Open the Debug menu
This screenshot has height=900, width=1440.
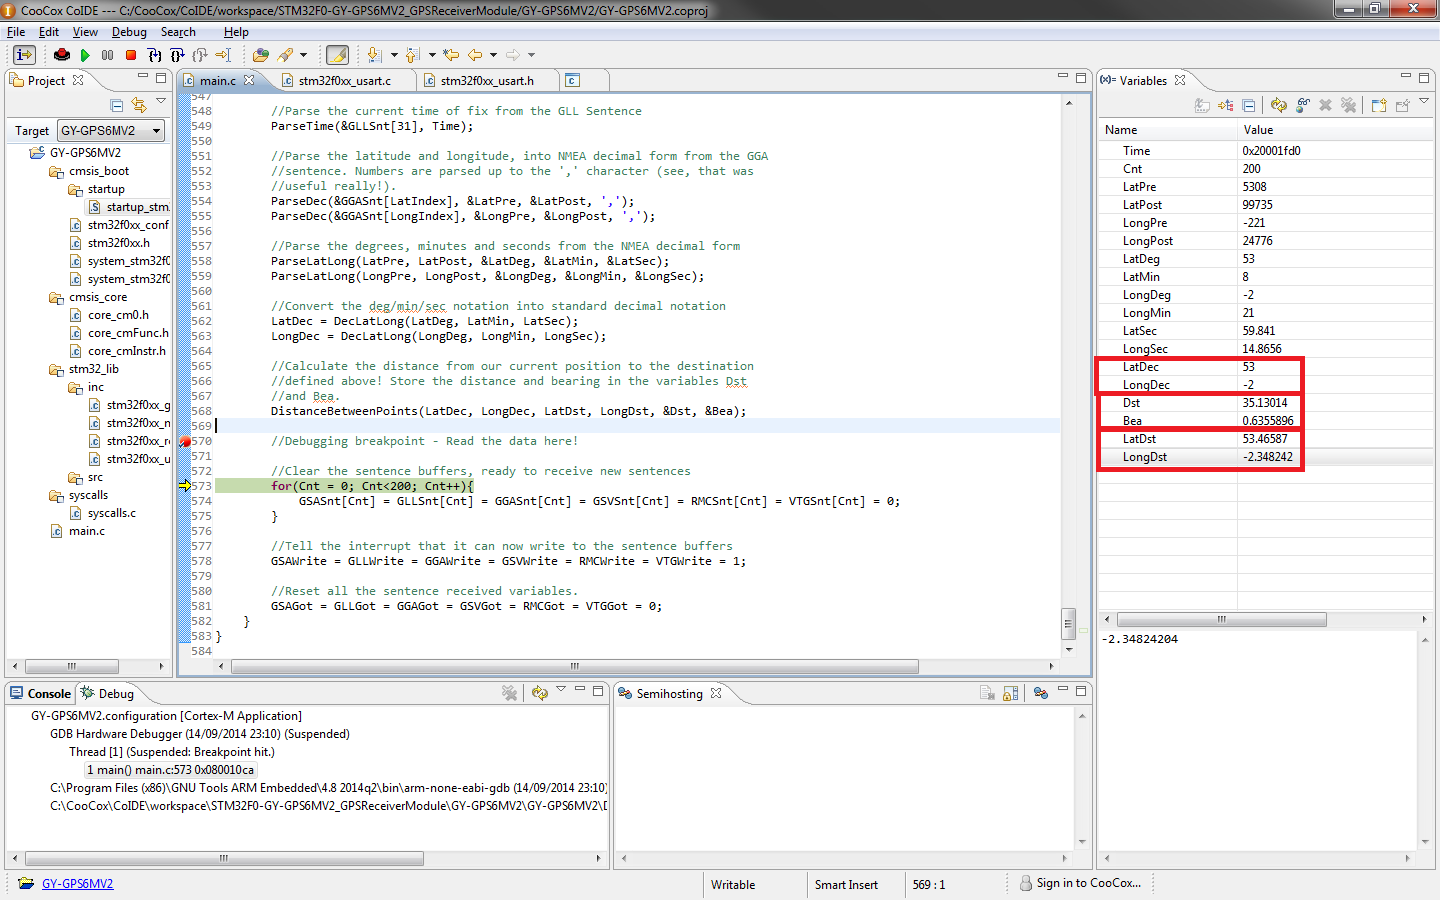click(x=129, y=32)
